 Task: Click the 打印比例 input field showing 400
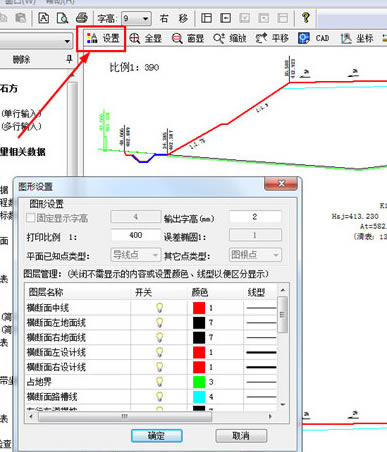(136, 235)
